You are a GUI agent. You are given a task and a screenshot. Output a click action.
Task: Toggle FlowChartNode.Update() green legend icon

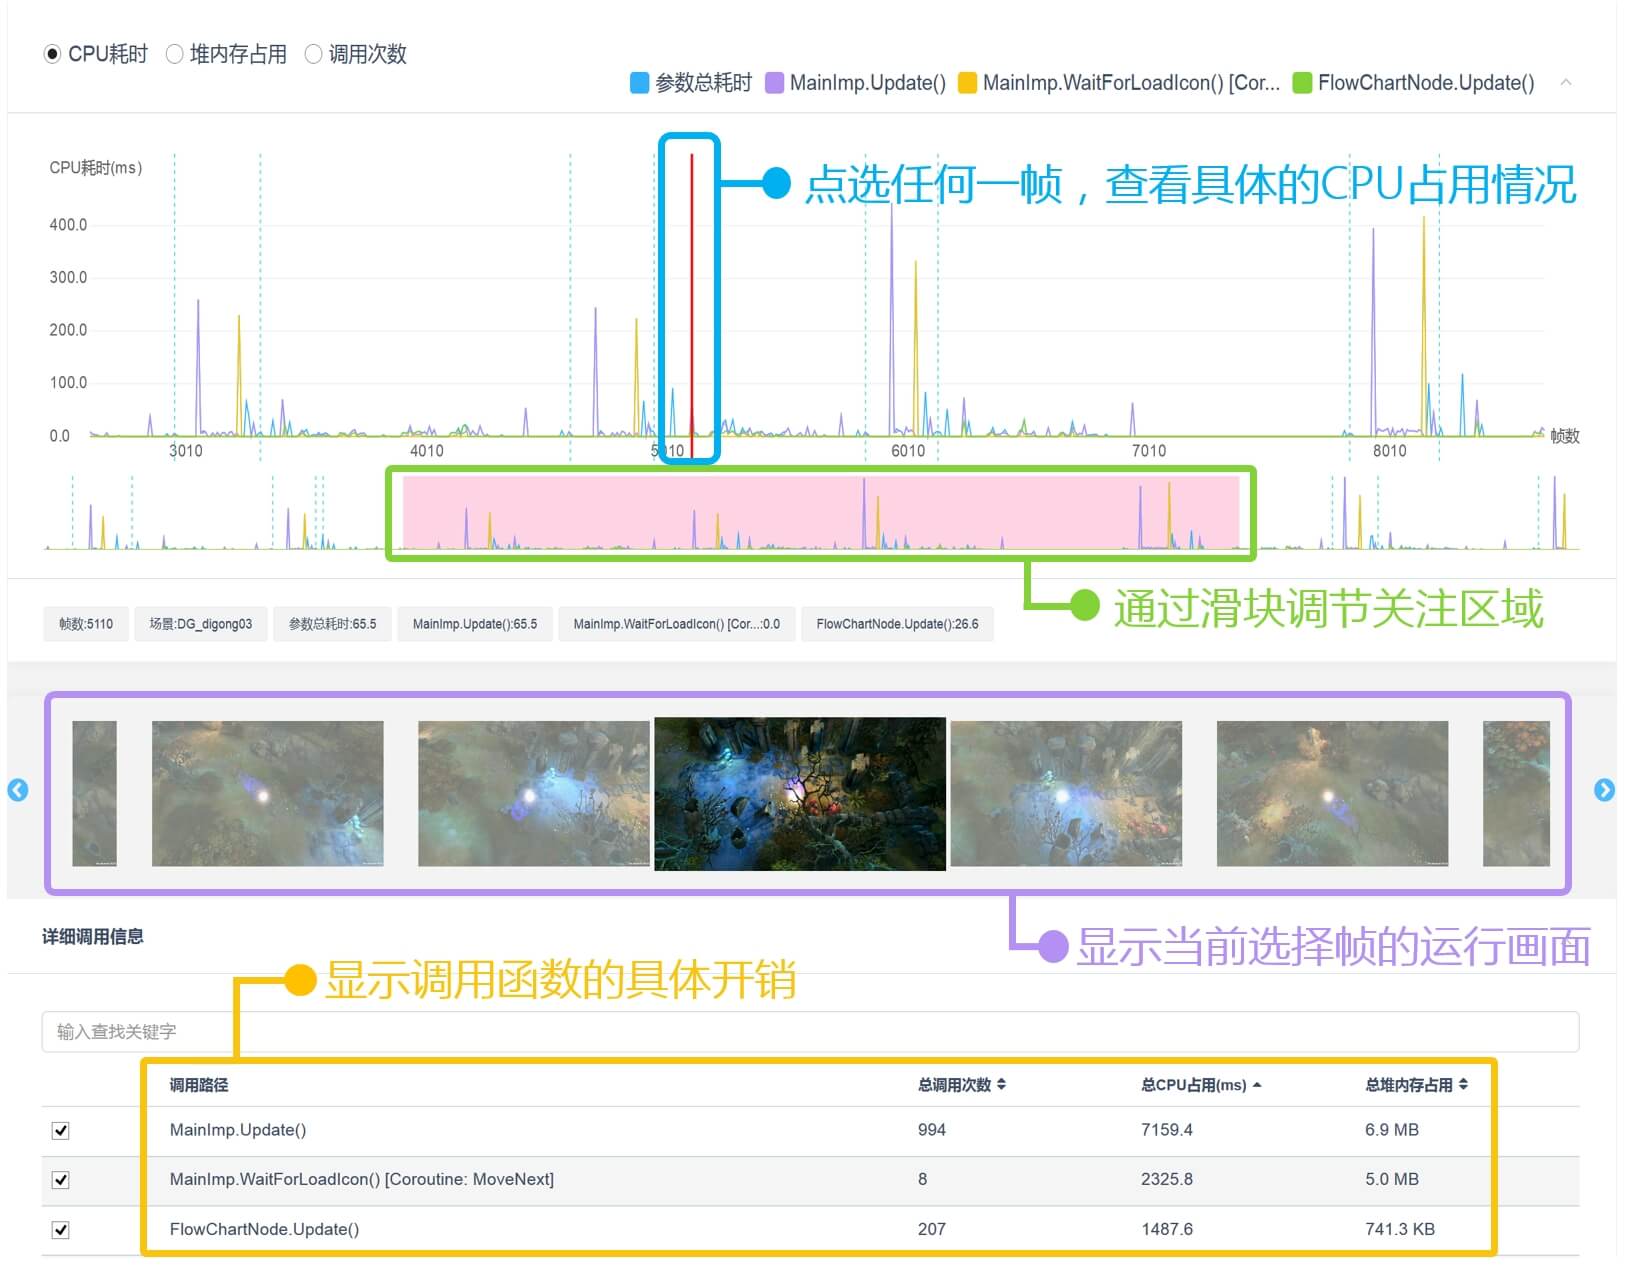[1302, 83]
